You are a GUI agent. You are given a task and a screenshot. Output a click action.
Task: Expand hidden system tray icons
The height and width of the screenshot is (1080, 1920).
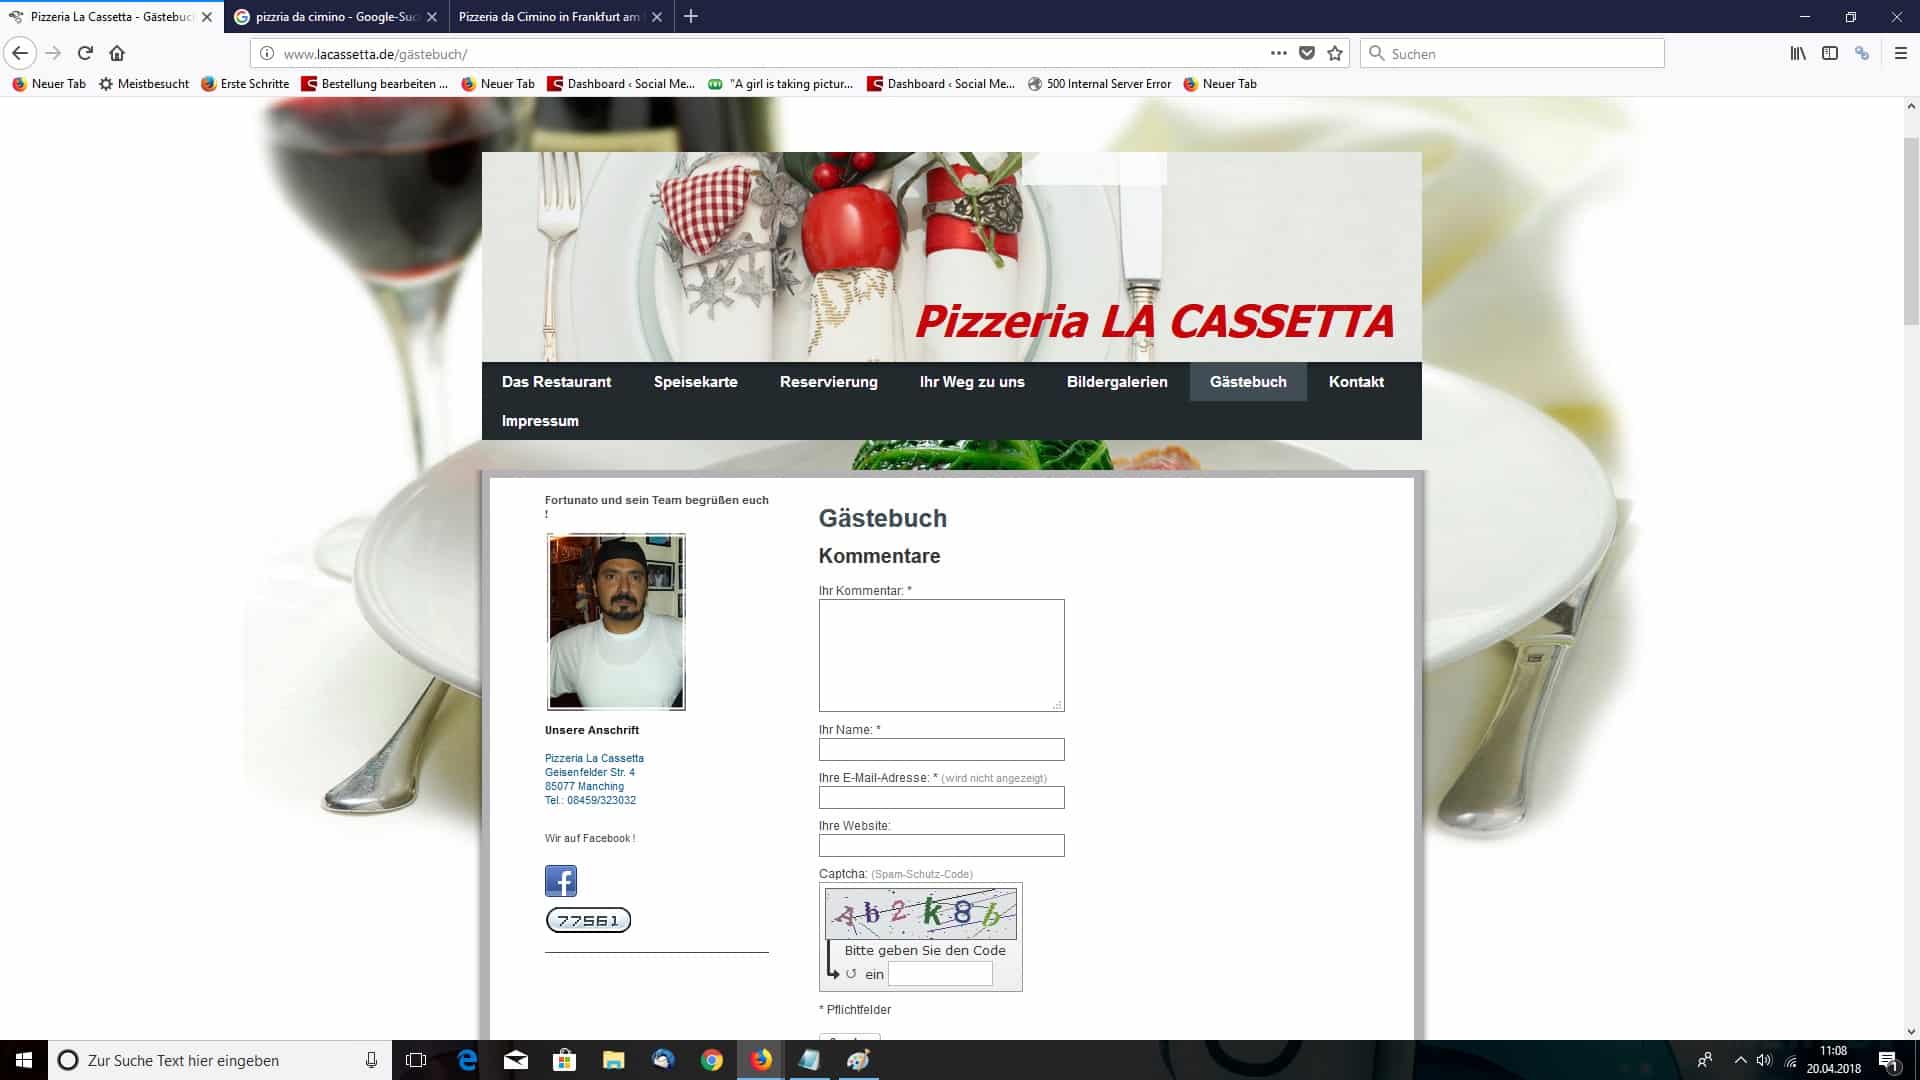[x=1740, y=1060]
